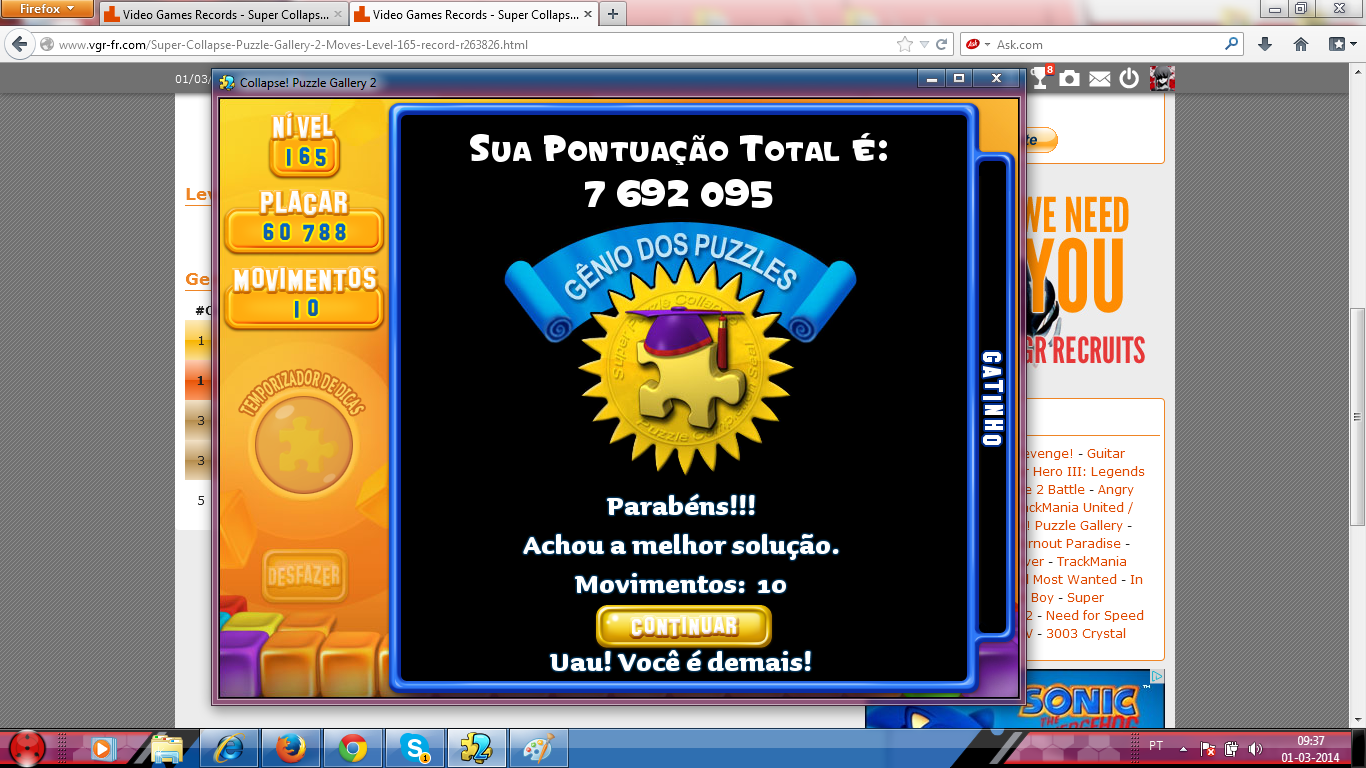This screenshot has width=1366, height=768.
Task: Open the Firefox downloads arrow icon
Action: point(1265,44)
